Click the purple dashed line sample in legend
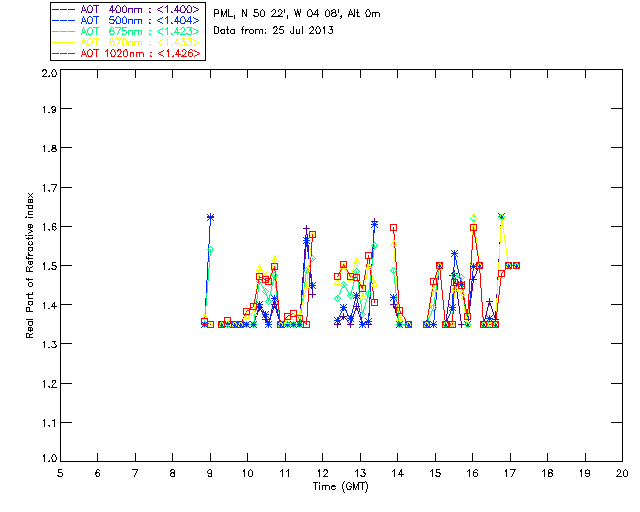This screenshot has height=512, width=640. coord(64,9)
